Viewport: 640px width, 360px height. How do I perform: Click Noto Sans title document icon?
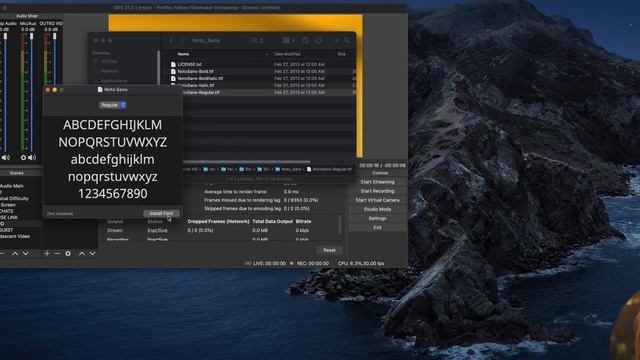(x=100, y=89)
